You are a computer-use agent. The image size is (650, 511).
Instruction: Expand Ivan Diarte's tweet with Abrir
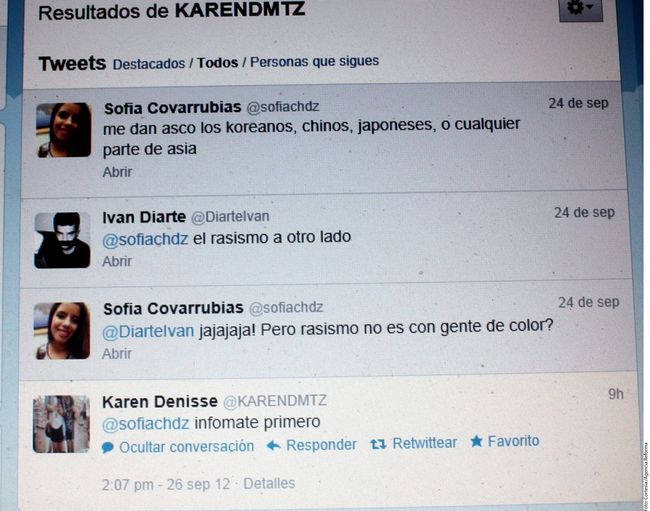pyautogui.click(x=117, y=262)
